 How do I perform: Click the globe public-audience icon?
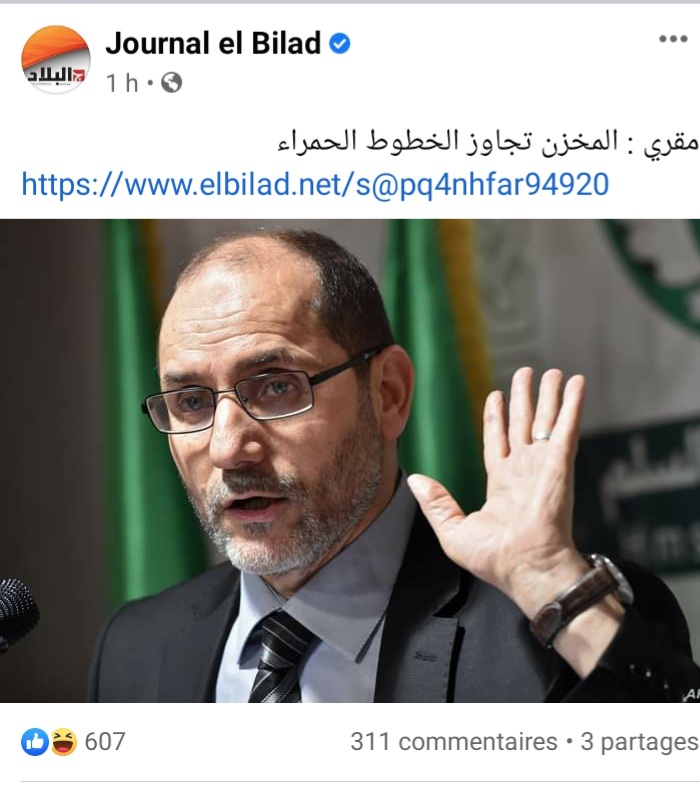[x=171, y=83]
